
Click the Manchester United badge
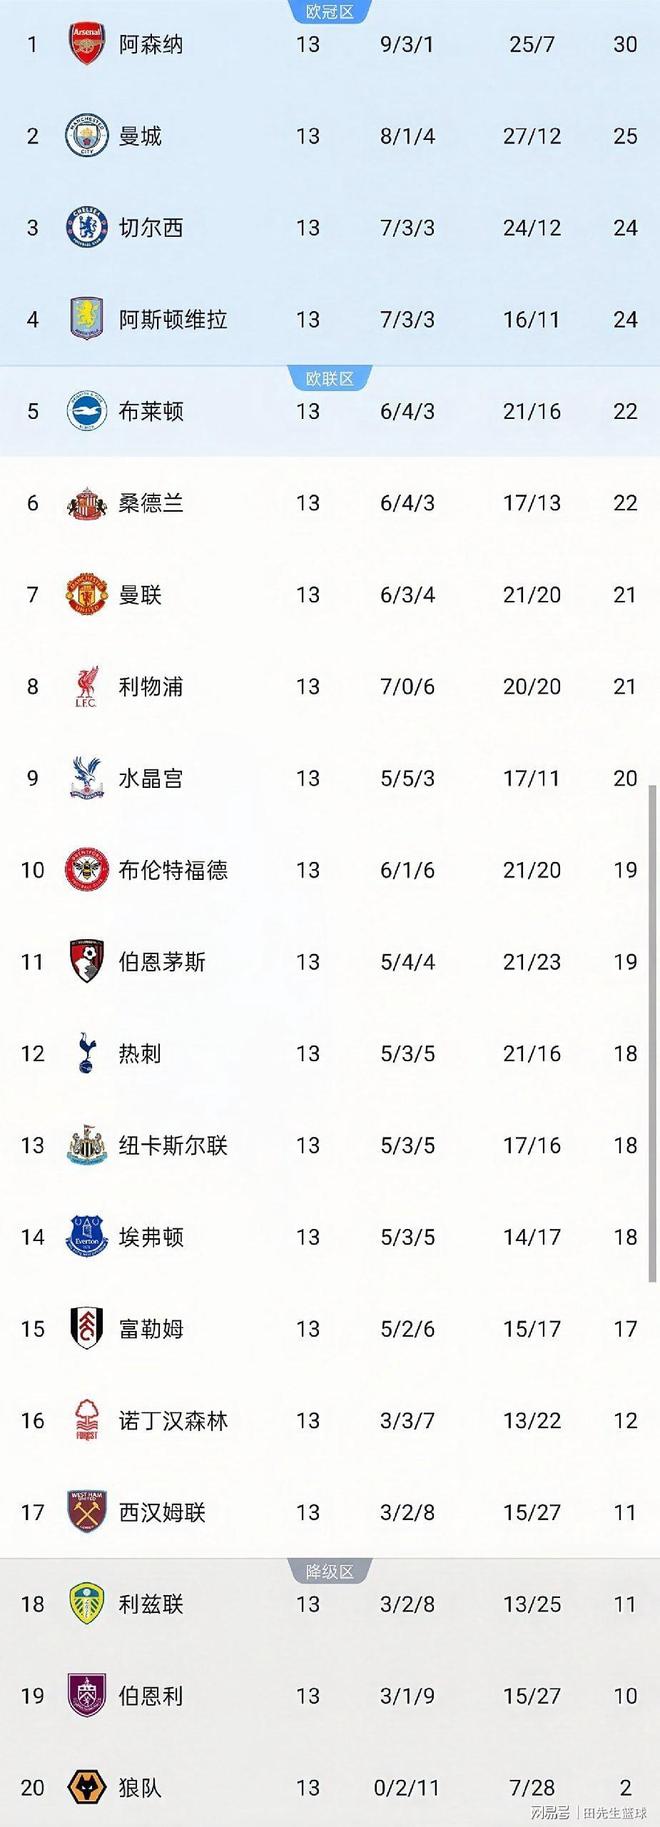click(87, 594)
